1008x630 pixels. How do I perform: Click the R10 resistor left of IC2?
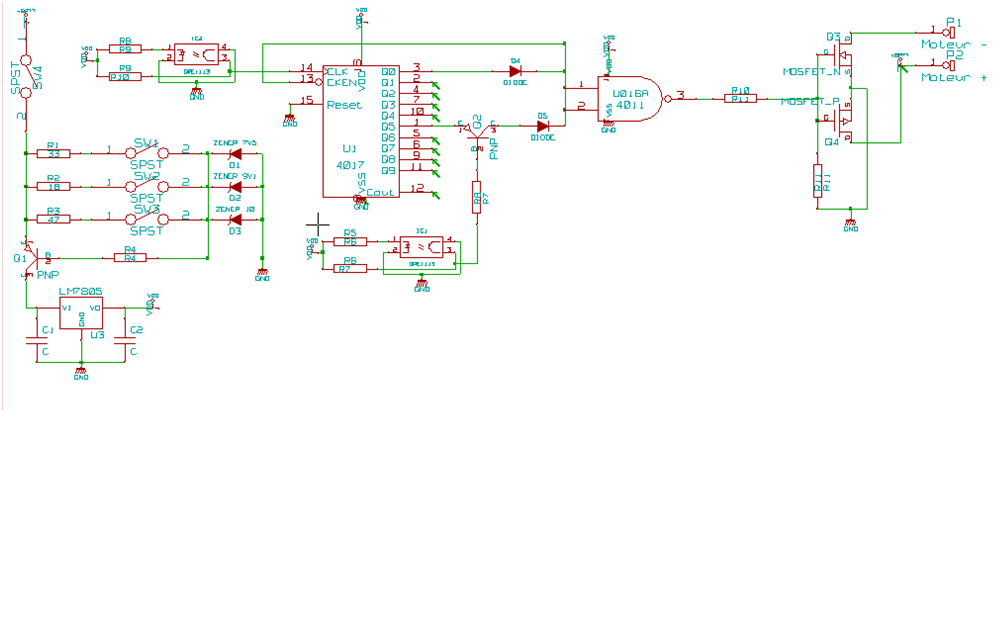[x=125, y=76]
